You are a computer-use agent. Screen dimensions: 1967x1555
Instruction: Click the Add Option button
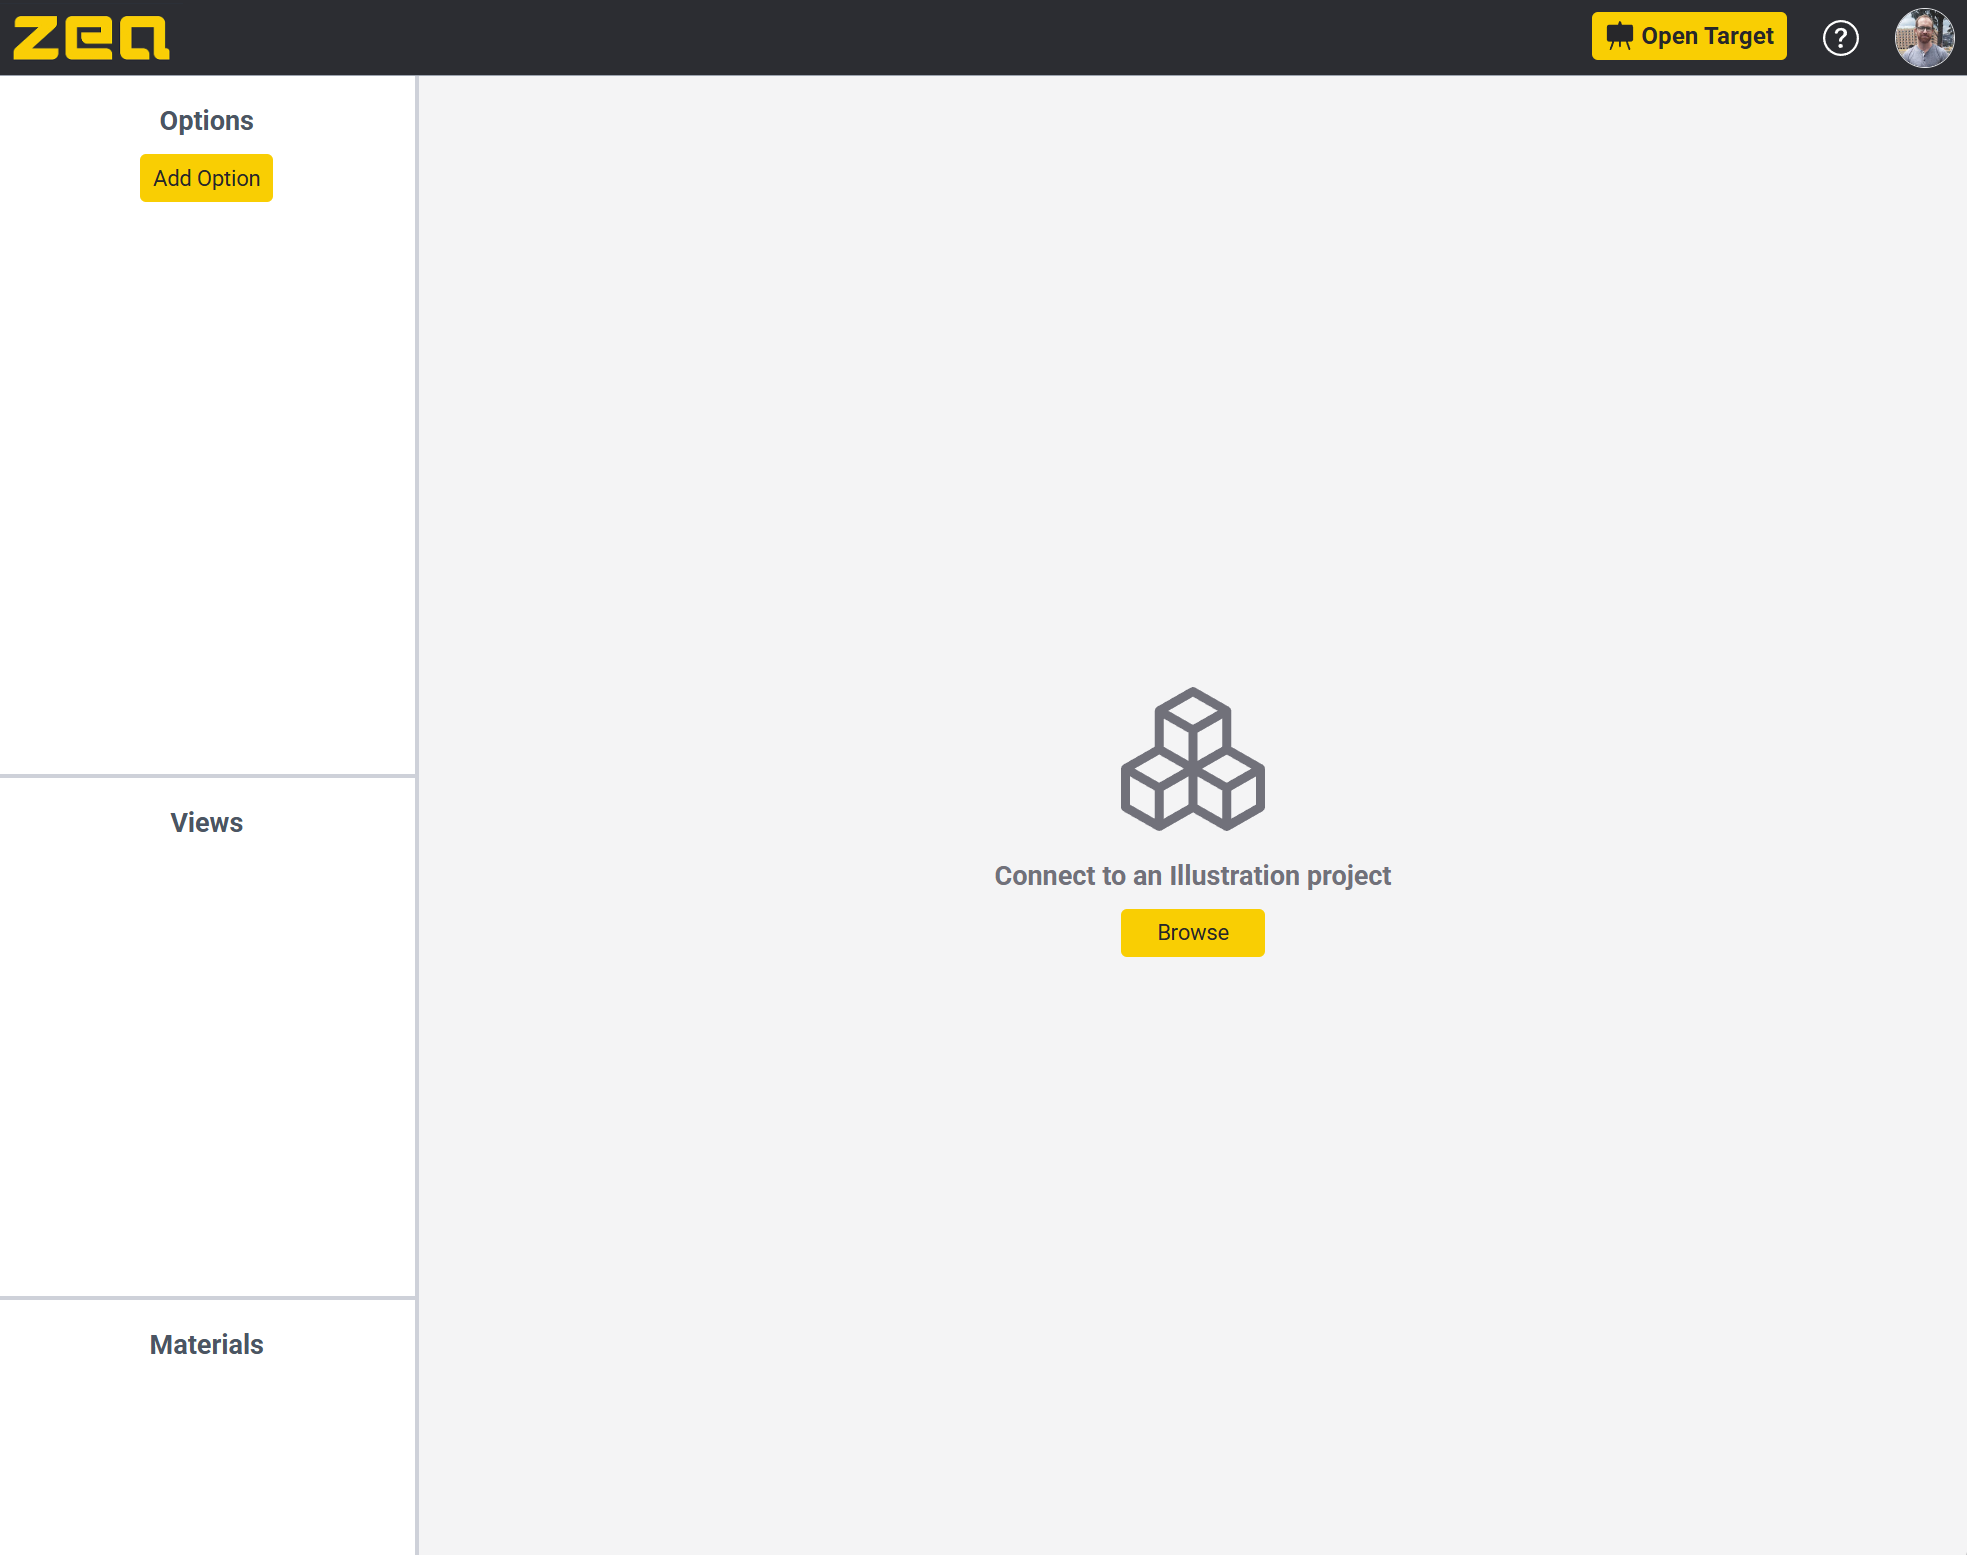206,178
